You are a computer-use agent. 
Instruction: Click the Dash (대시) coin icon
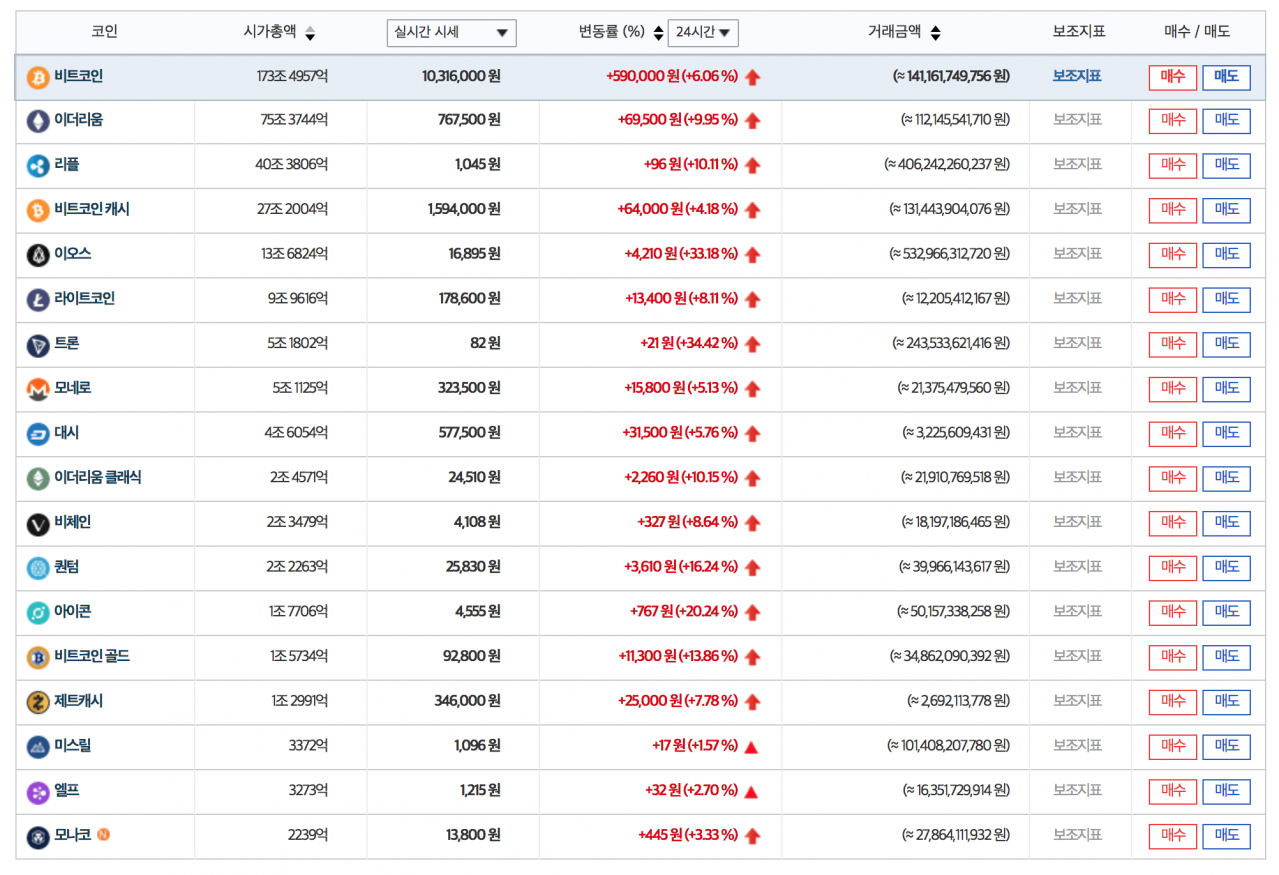coord(38,433)
